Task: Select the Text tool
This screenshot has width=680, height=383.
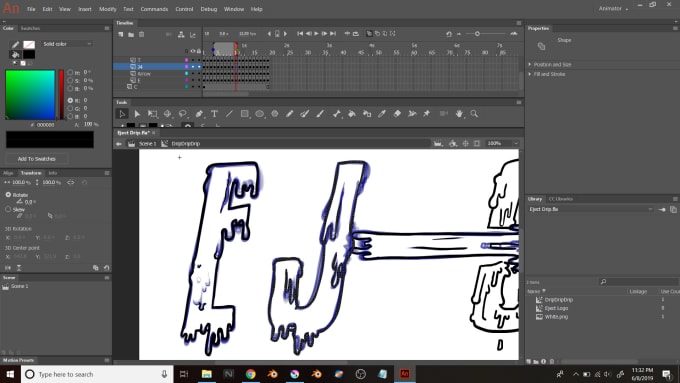Action: (x=214, y=114)
